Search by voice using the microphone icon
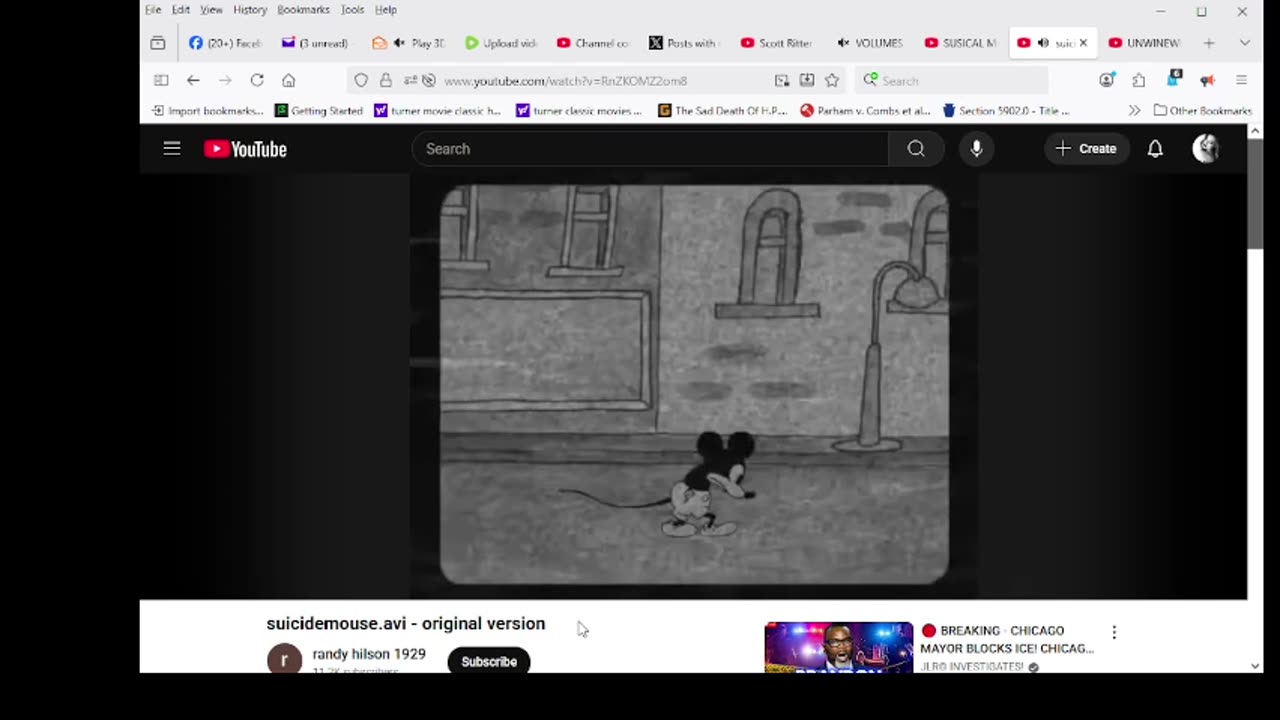Screen dimensions: 1280x720 (976, 149)
